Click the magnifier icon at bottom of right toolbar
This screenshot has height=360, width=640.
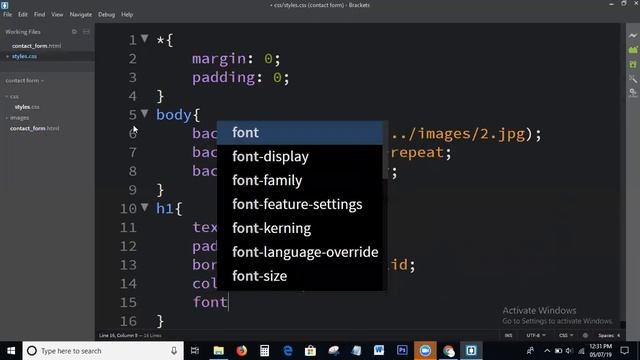pos(633,93)
